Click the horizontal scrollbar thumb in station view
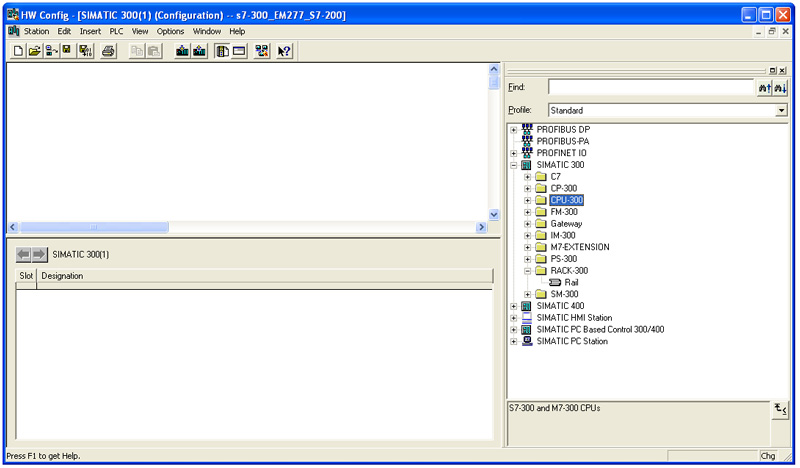800x468 pixels. 94,227
